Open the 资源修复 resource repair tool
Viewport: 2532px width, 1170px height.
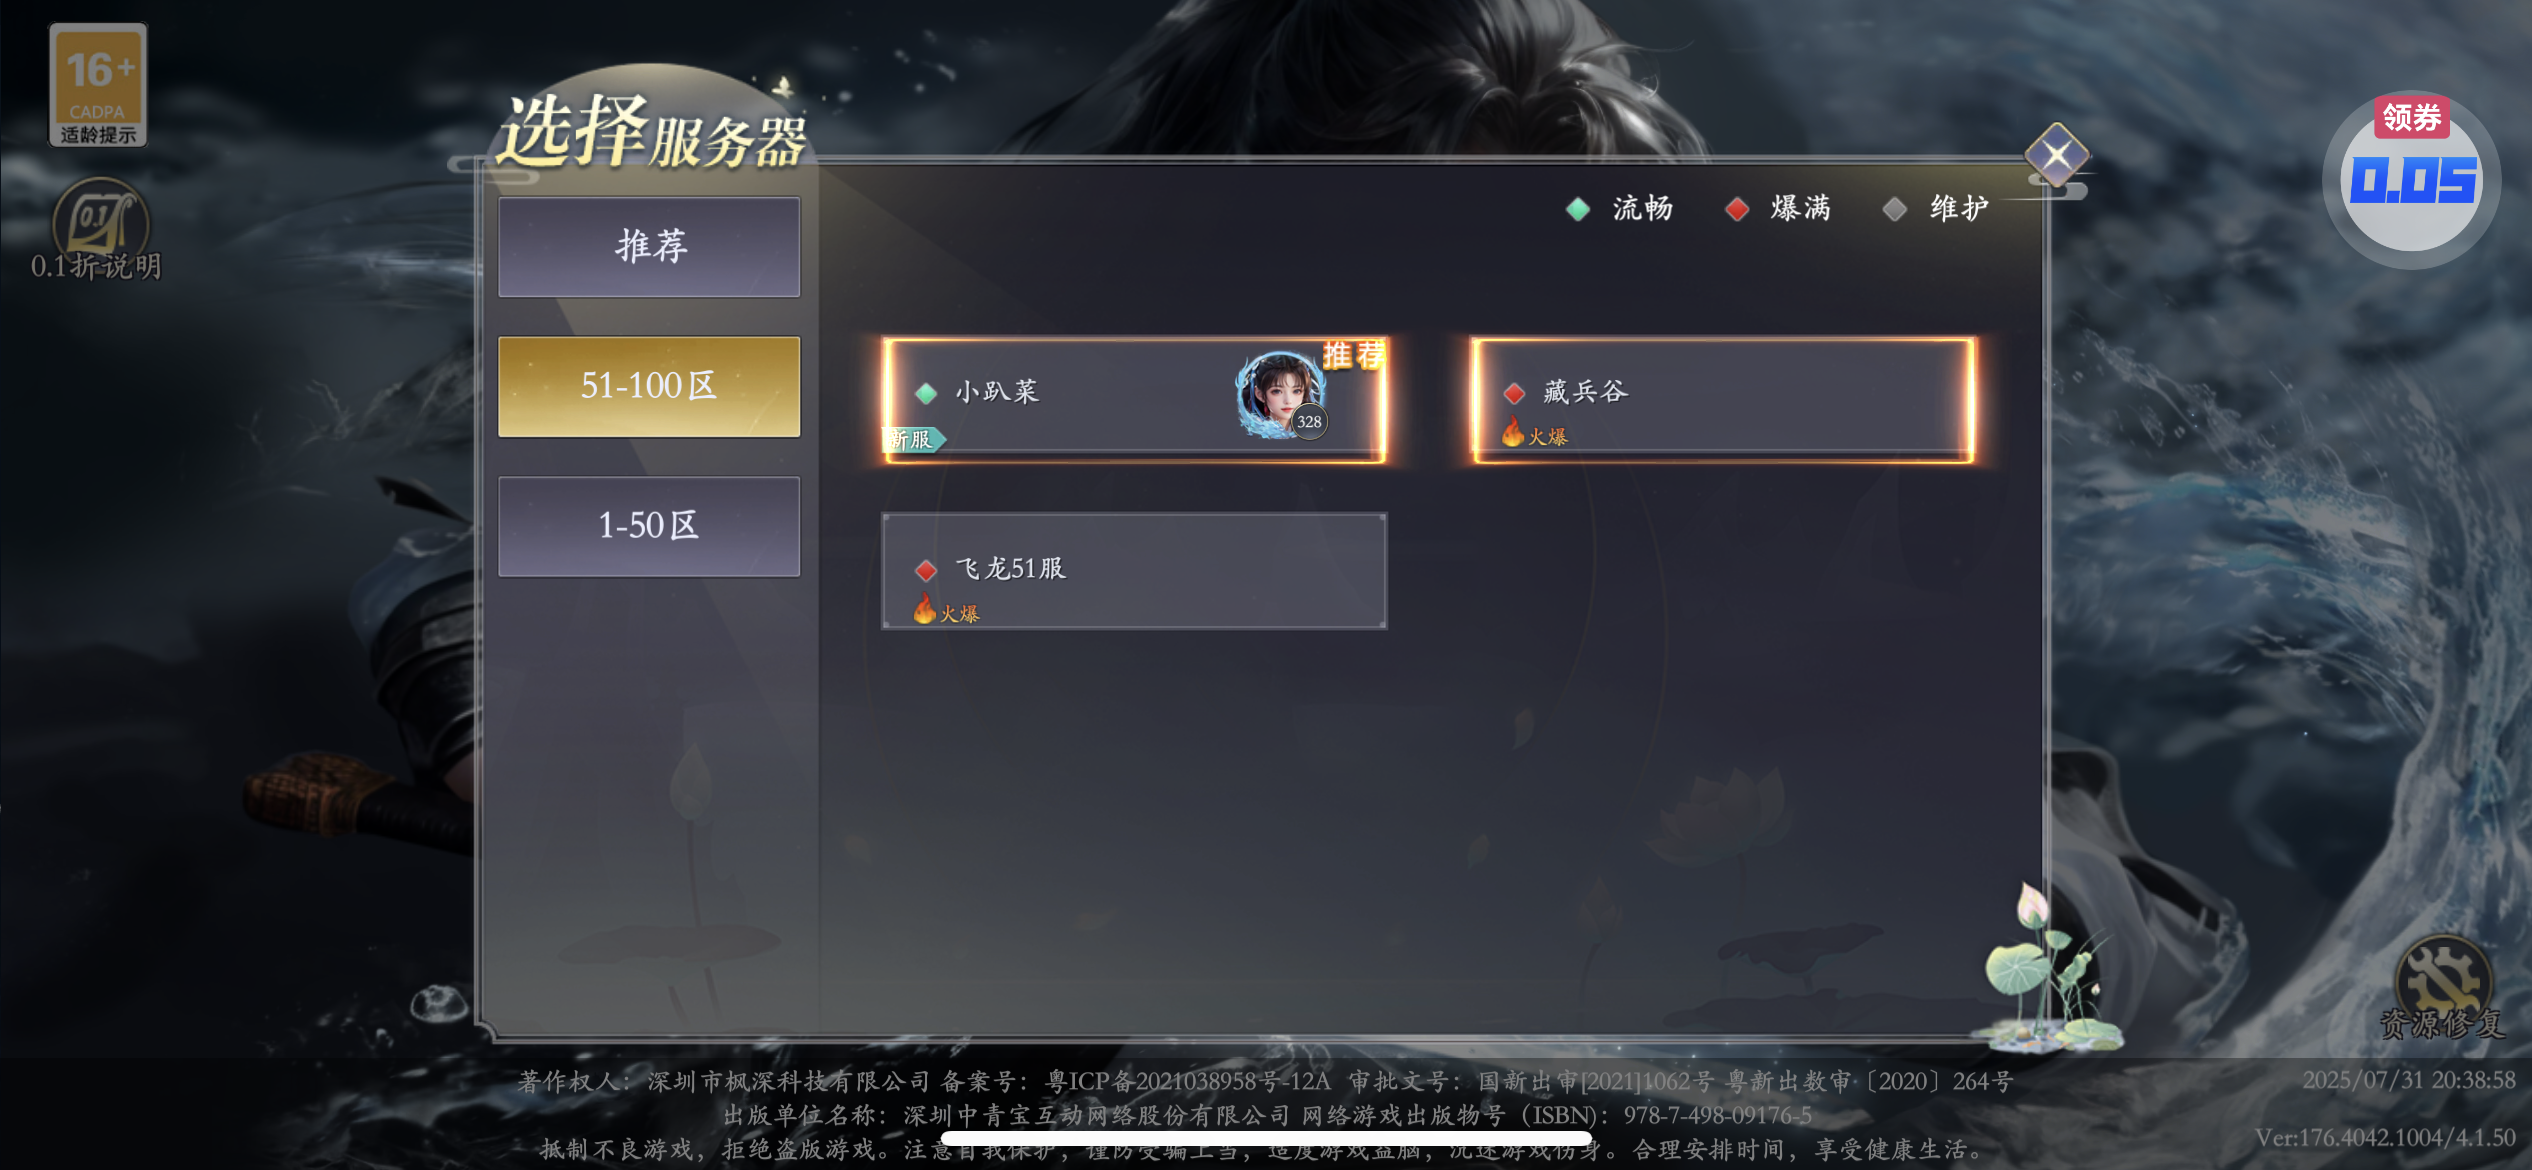(2441, 987)
